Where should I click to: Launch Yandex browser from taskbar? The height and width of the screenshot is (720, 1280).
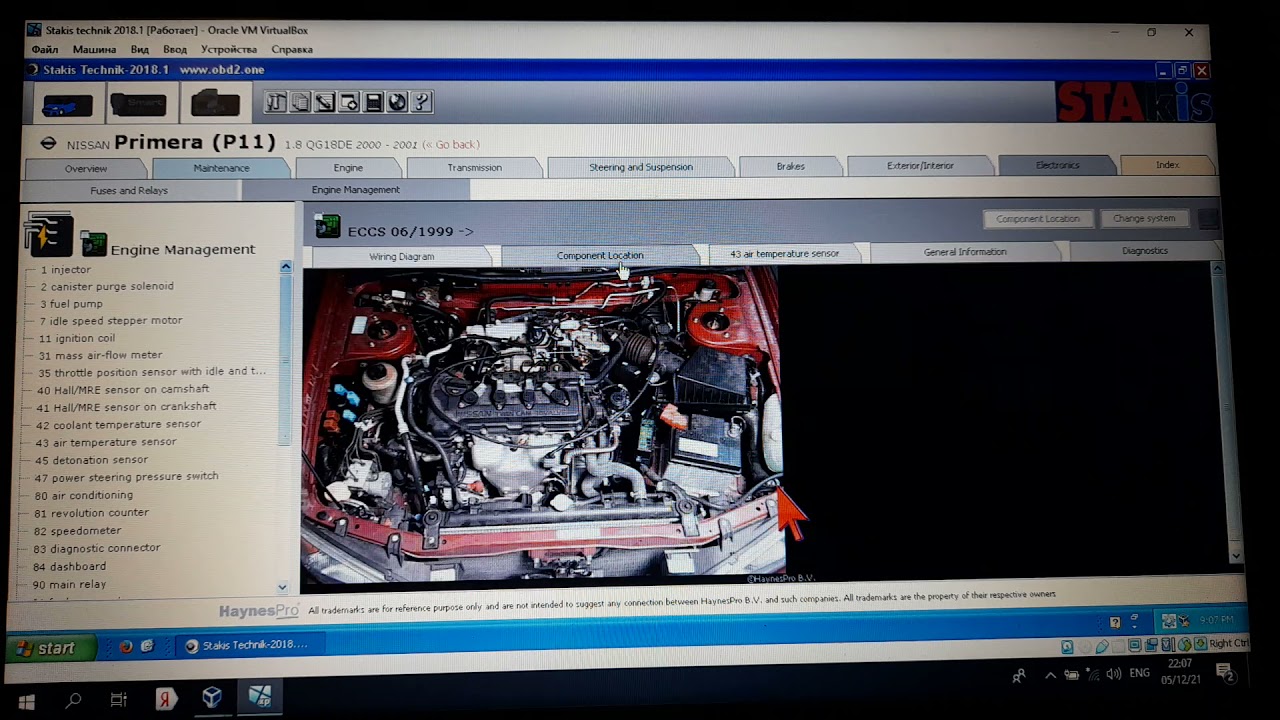[165, 699]
